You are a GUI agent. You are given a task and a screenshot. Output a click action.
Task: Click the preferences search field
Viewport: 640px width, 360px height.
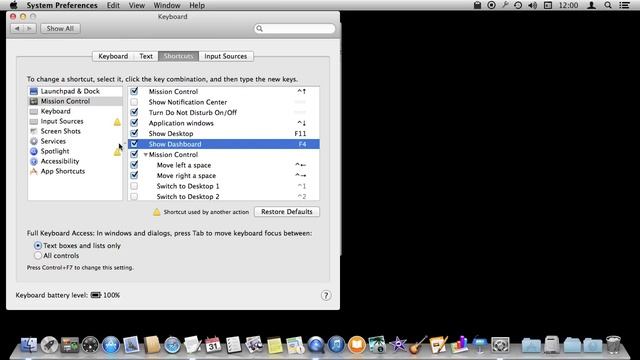coord(294,29)
